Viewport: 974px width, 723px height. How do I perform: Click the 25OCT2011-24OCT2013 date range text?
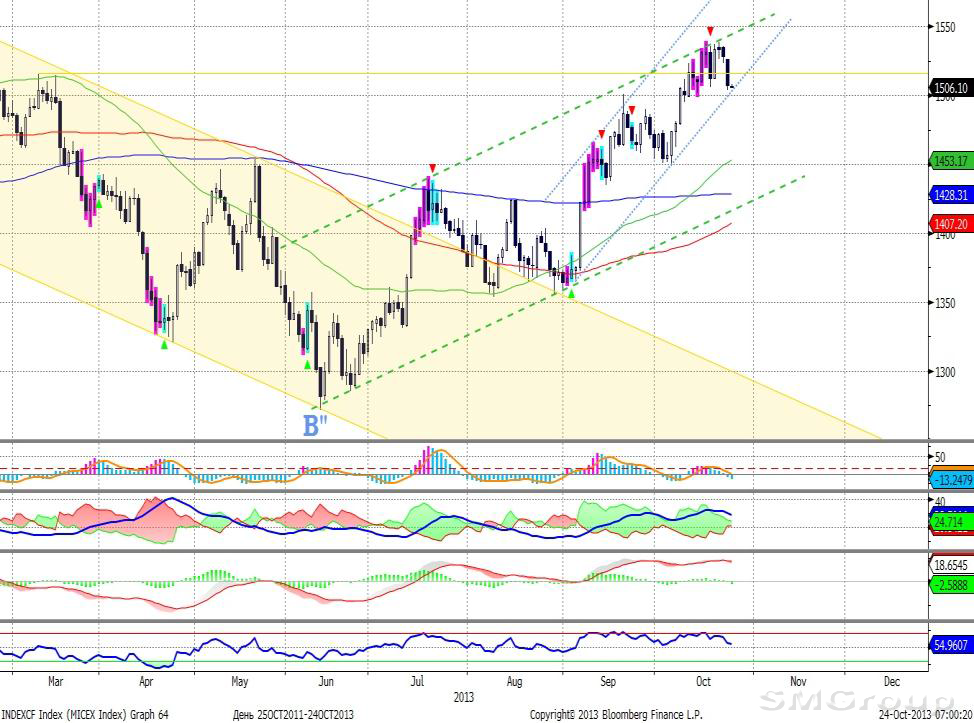(x=291, y=715)
